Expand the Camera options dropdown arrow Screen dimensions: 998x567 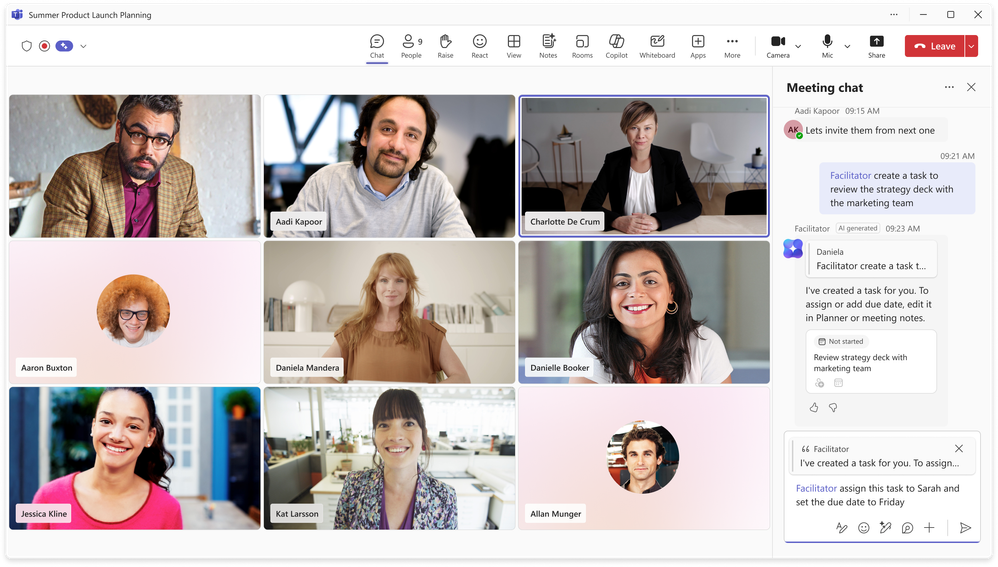[x=798, y=46]
